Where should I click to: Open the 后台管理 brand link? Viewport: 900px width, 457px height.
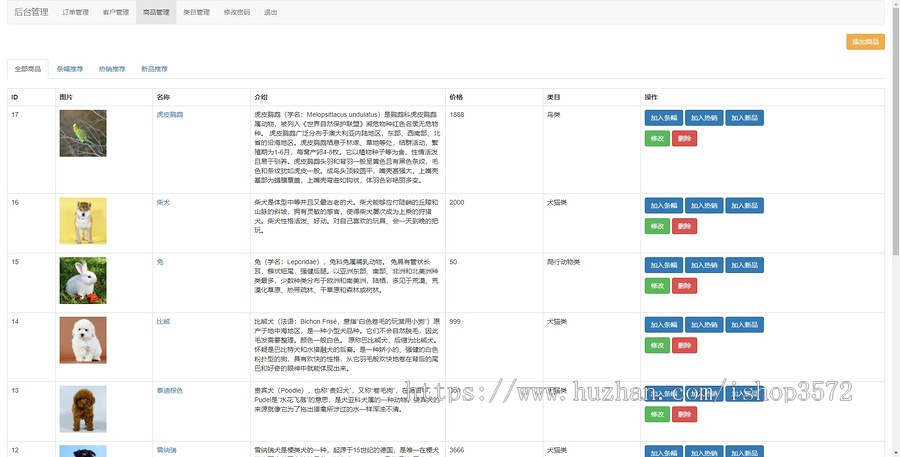tap(31, 12)
